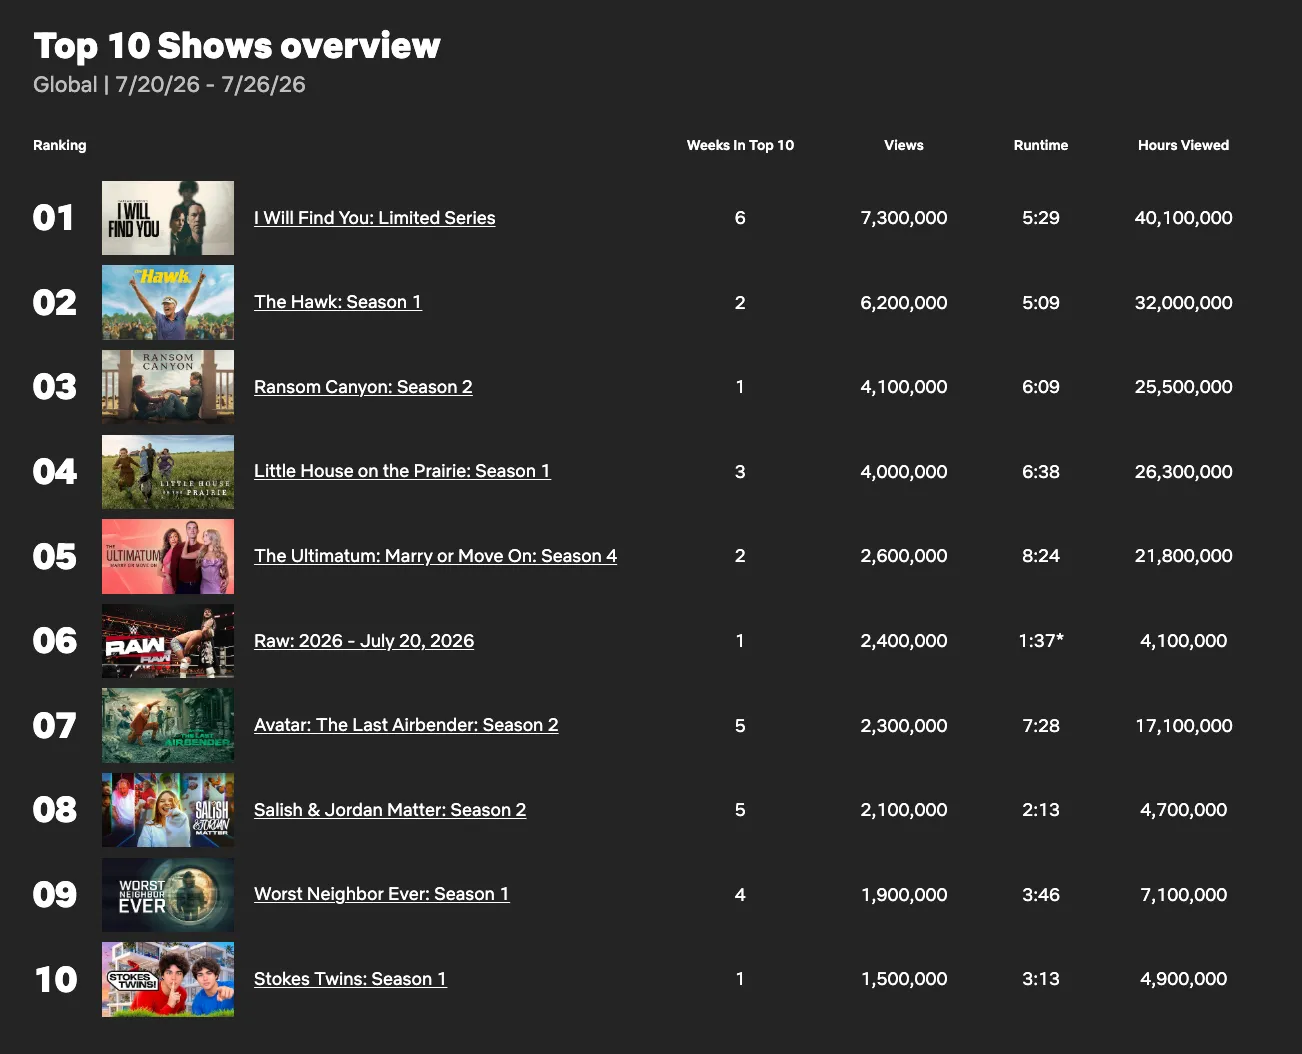This screenshot has width=1302, height=1054.
Task: Click The Ultimatum pink thumbnail
Action: pos(168,556)
